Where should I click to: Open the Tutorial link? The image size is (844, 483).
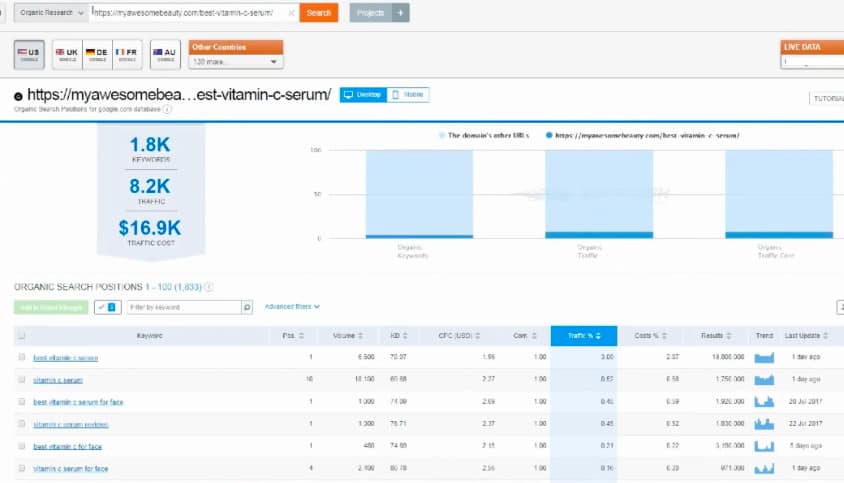828,99
